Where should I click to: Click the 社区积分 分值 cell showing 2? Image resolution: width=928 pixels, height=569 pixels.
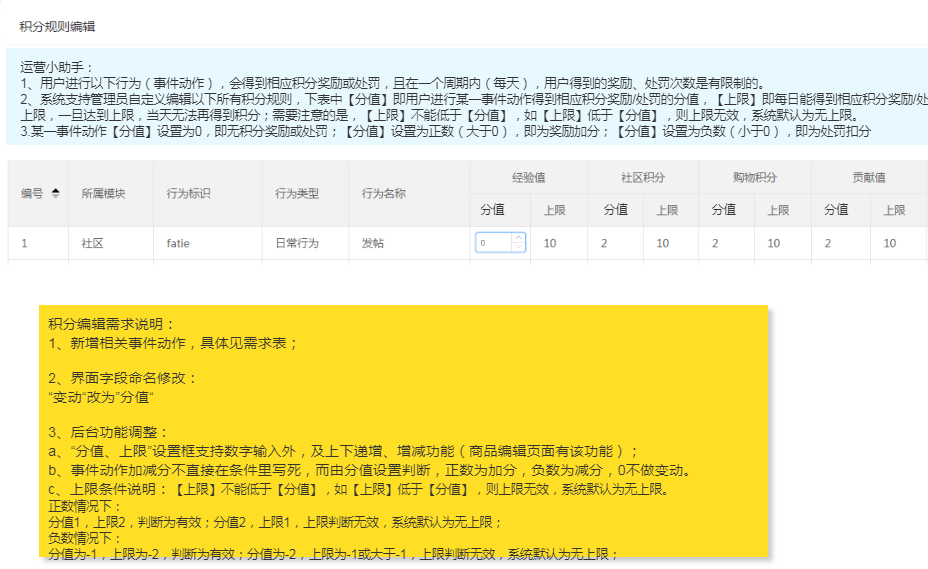tap(604, 243)
